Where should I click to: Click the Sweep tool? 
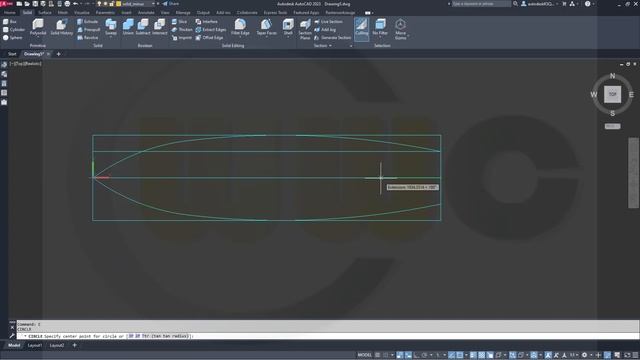[x=111, y=26]
